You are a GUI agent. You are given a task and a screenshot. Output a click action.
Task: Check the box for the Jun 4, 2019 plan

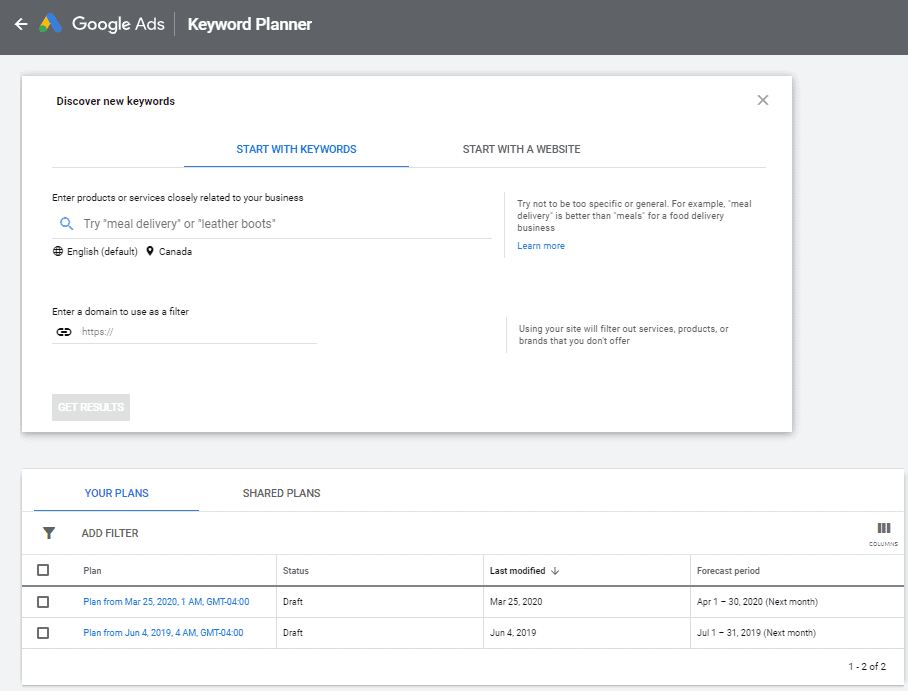coord(43,633)
